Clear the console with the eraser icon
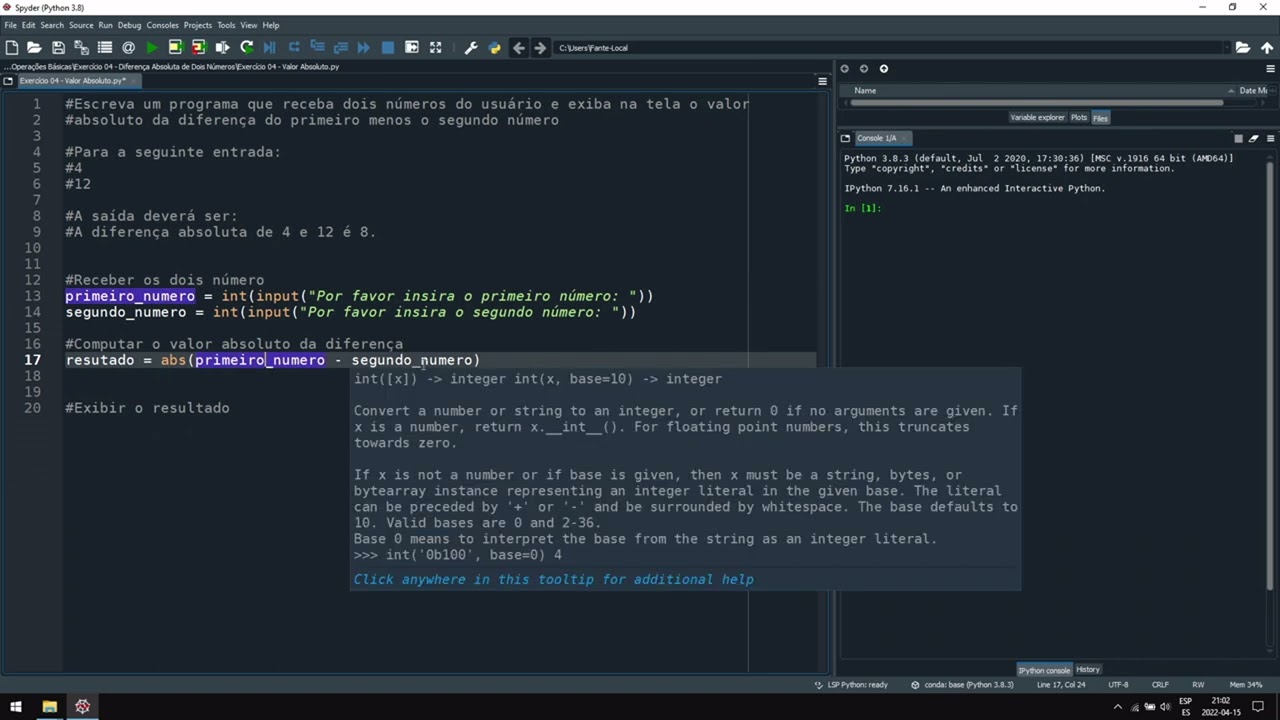Screen dimensions: 1280x720 (x=1253, y=138)
